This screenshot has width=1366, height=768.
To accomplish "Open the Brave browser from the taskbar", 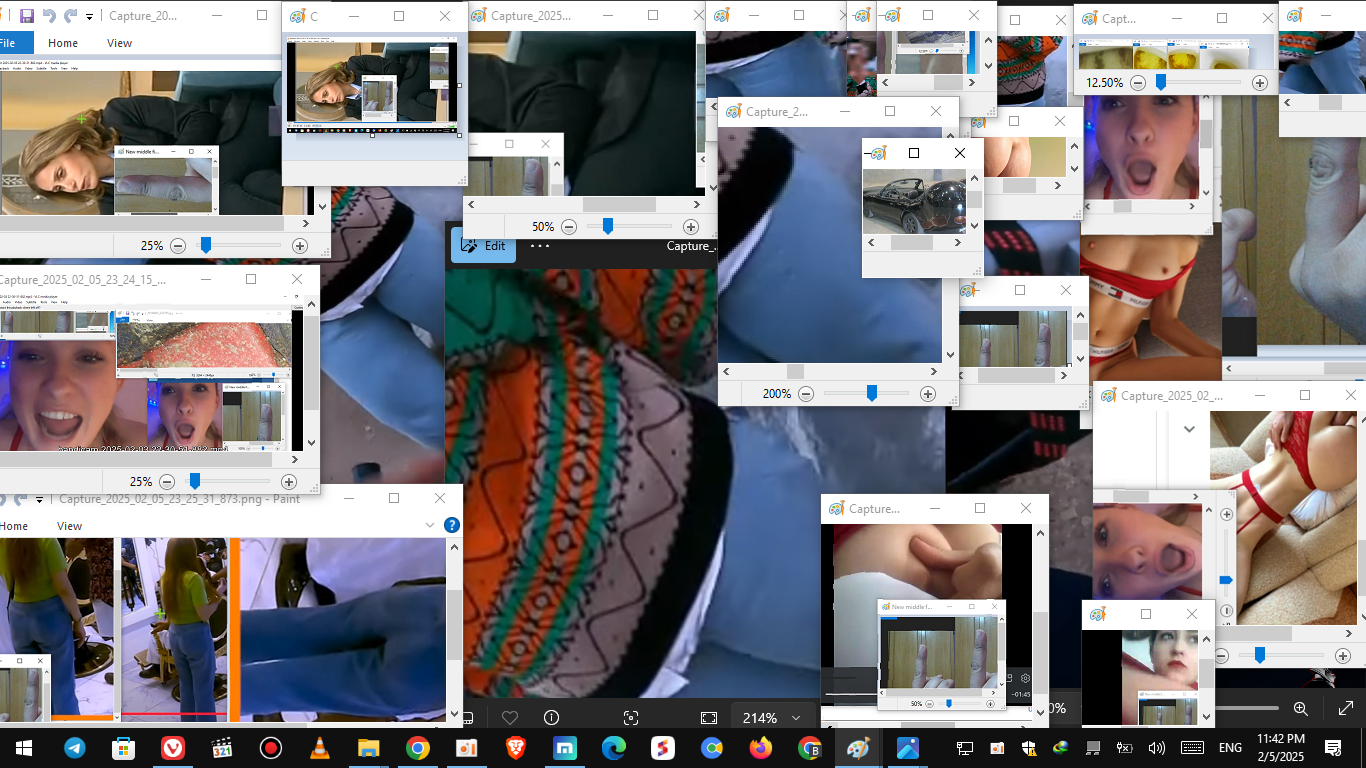I will coord(515,748).
